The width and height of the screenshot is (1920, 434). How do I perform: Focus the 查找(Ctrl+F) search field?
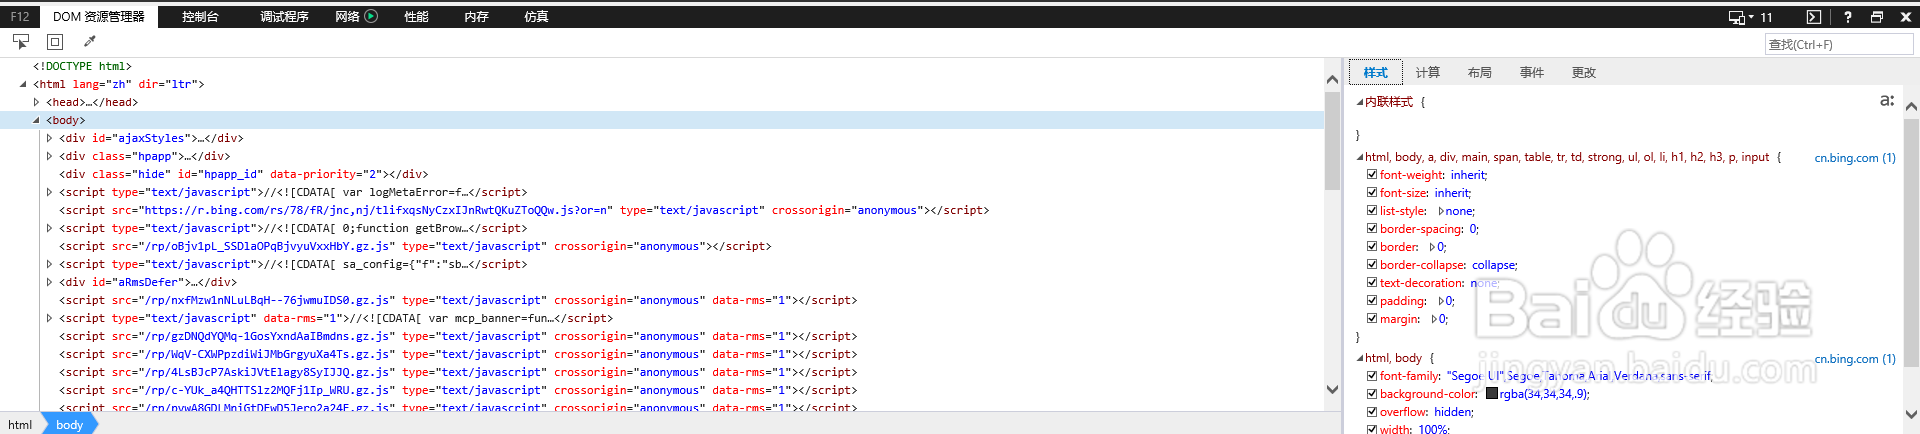(1838, 44)
